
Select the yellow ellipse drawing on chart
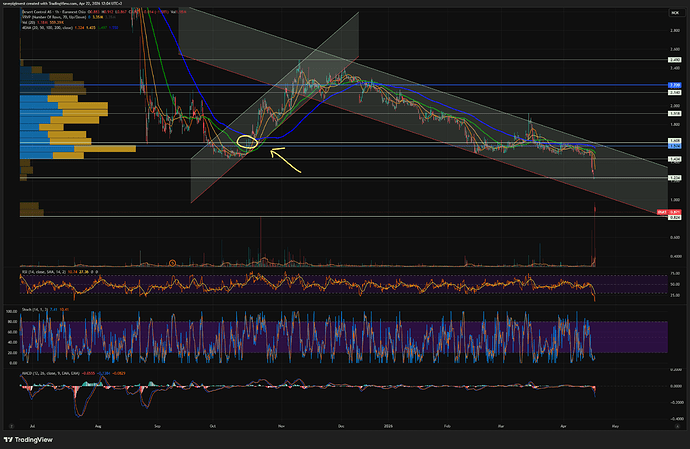coord(247,142)
